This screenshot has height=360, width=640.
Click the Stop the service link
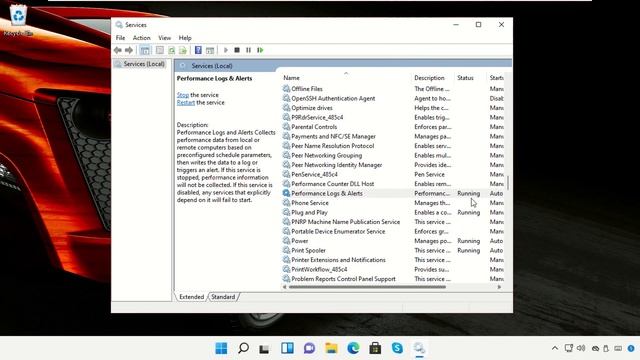[182, 95]
